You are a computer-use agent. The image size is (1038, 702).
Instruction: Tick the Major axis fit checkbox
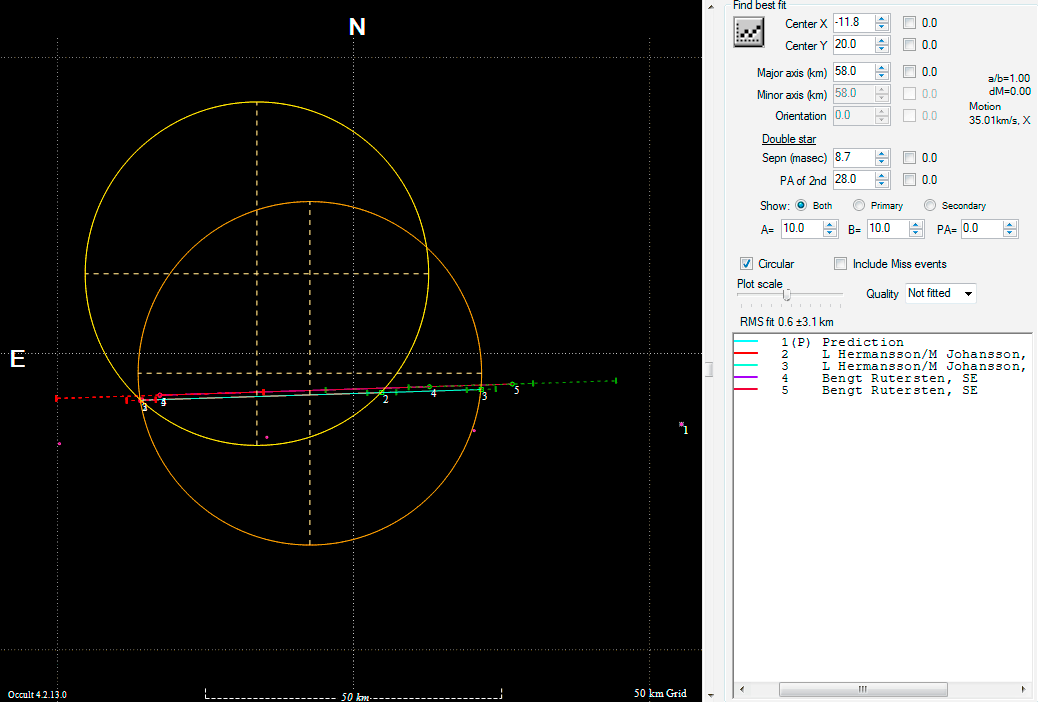909,72
